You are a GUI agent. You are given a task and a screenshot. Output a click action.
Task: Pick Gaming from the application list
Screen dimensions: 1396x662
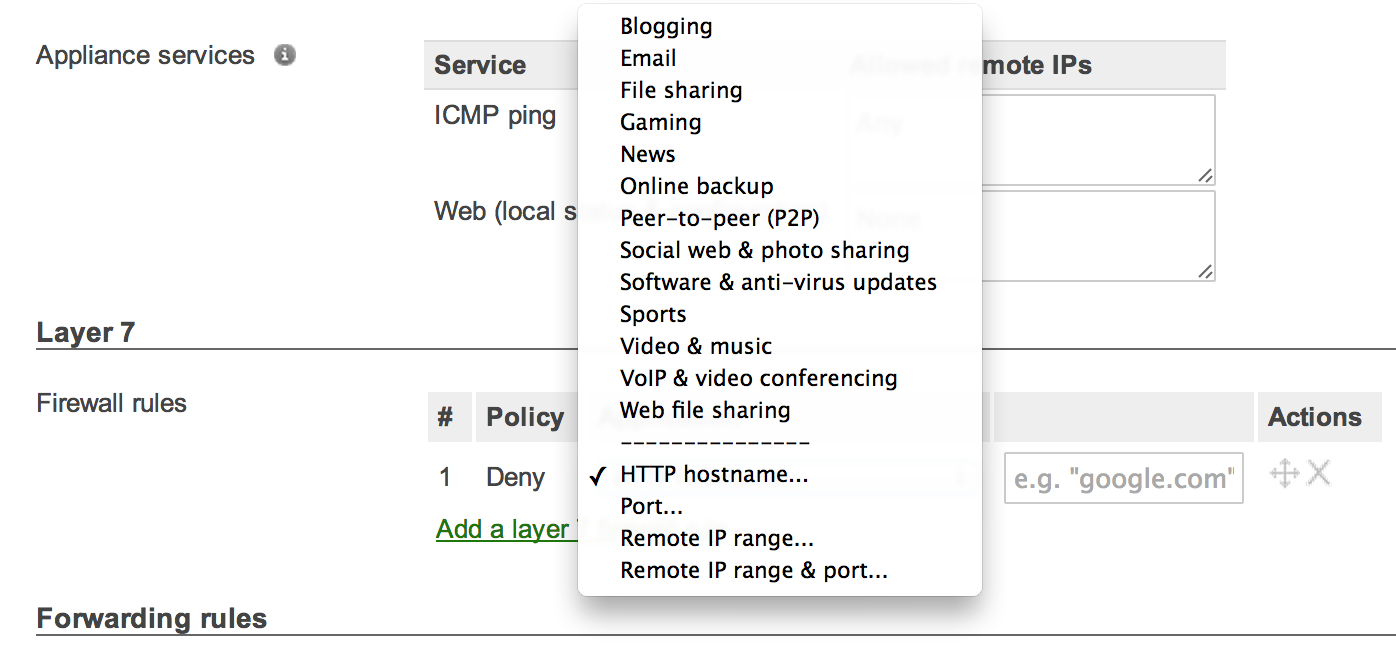[x=661, y=122]
